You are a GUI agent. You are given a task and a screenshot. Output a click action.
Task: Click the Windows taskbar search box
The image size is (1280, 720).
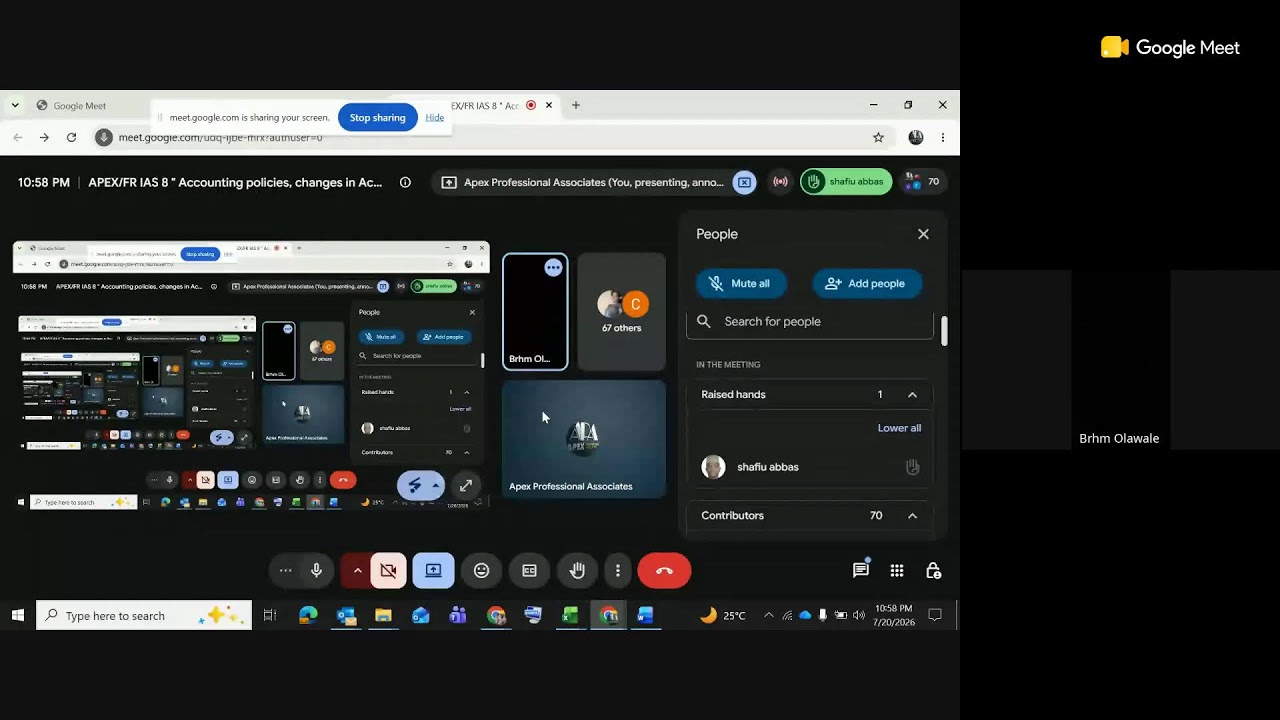coord(144,616)
